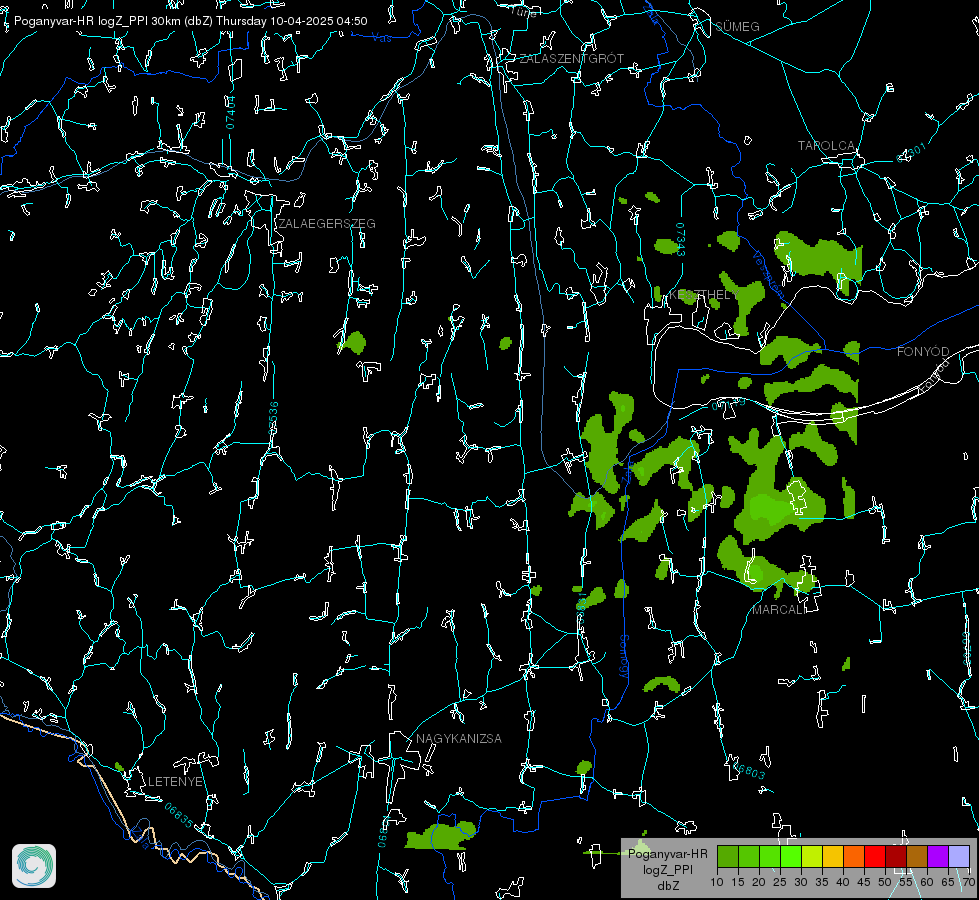
Task: Click the Poganyvar-HR legend title
Action: (x=667, y=854)
